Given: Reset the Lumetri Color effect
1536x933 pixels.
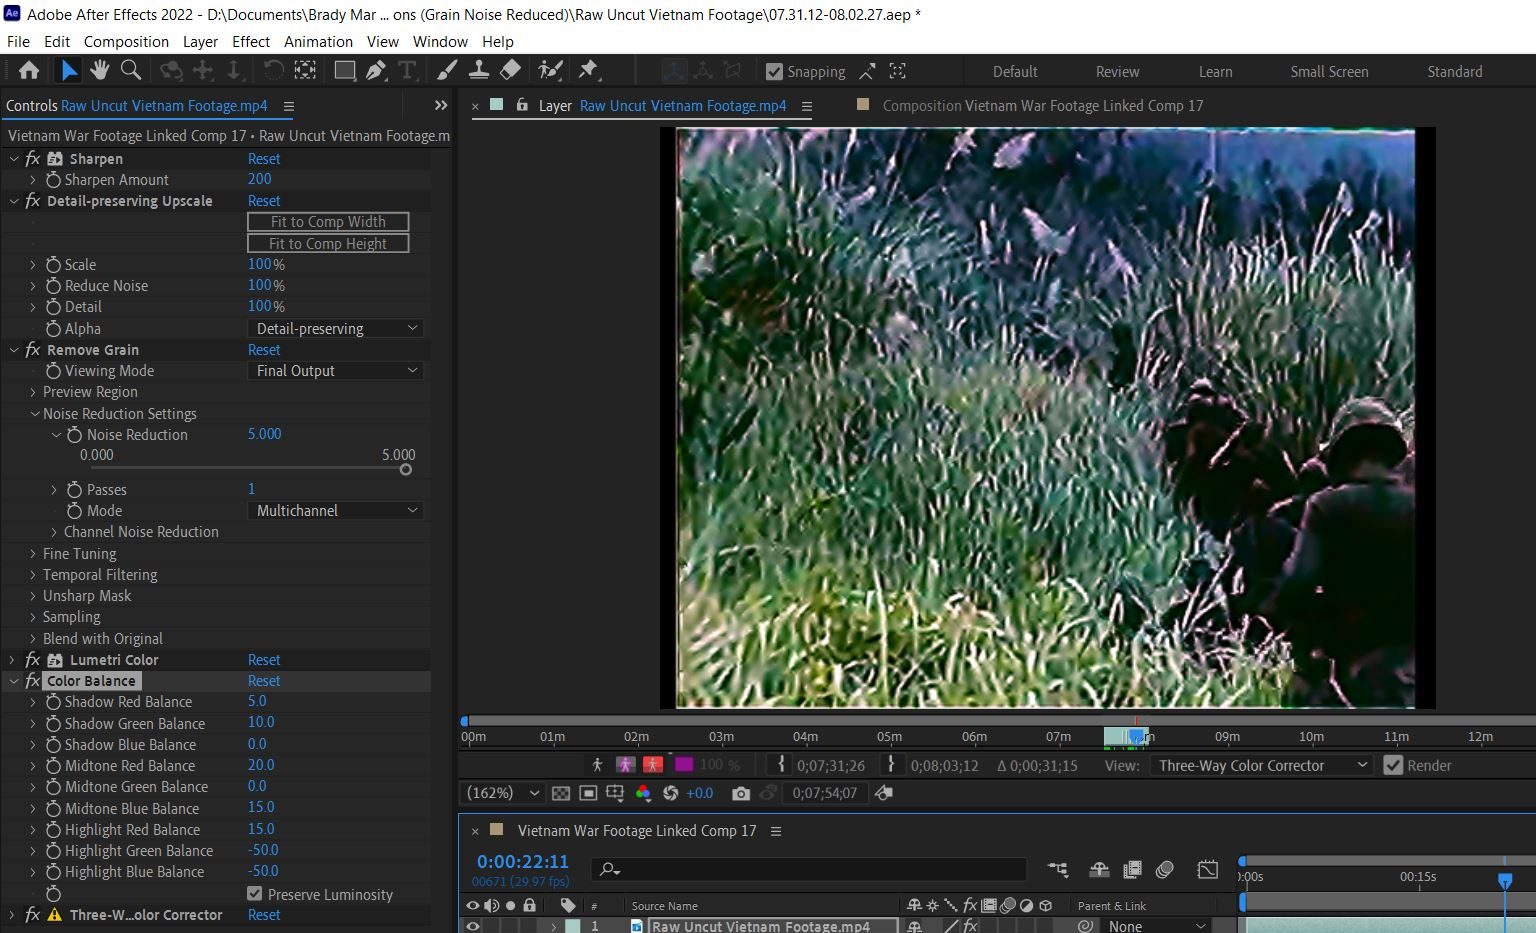Looking at the screenshot, I should [x=264, y=660].
